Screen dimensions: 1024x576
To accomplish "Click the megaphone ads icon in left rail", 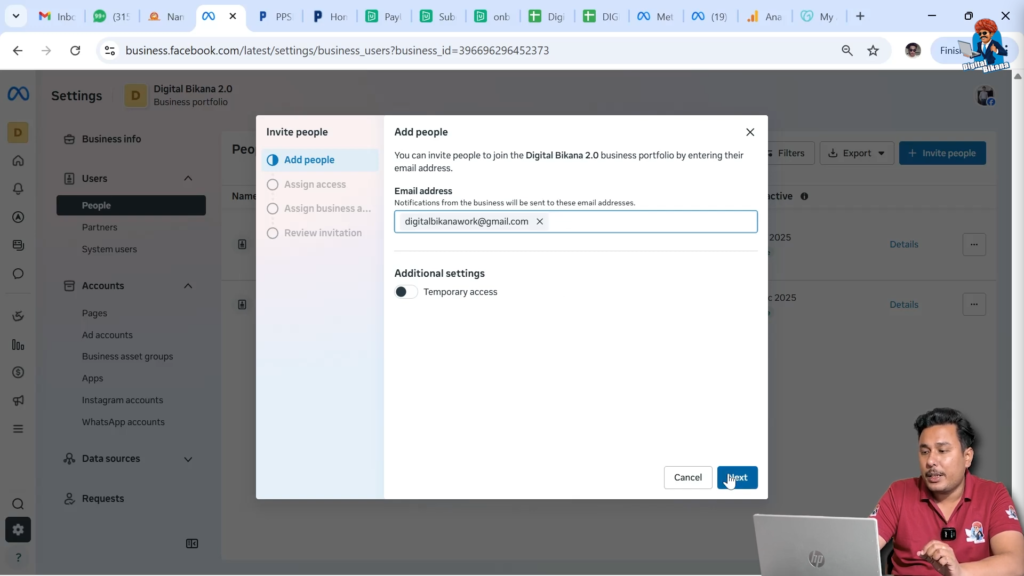I will coord(18,400).
